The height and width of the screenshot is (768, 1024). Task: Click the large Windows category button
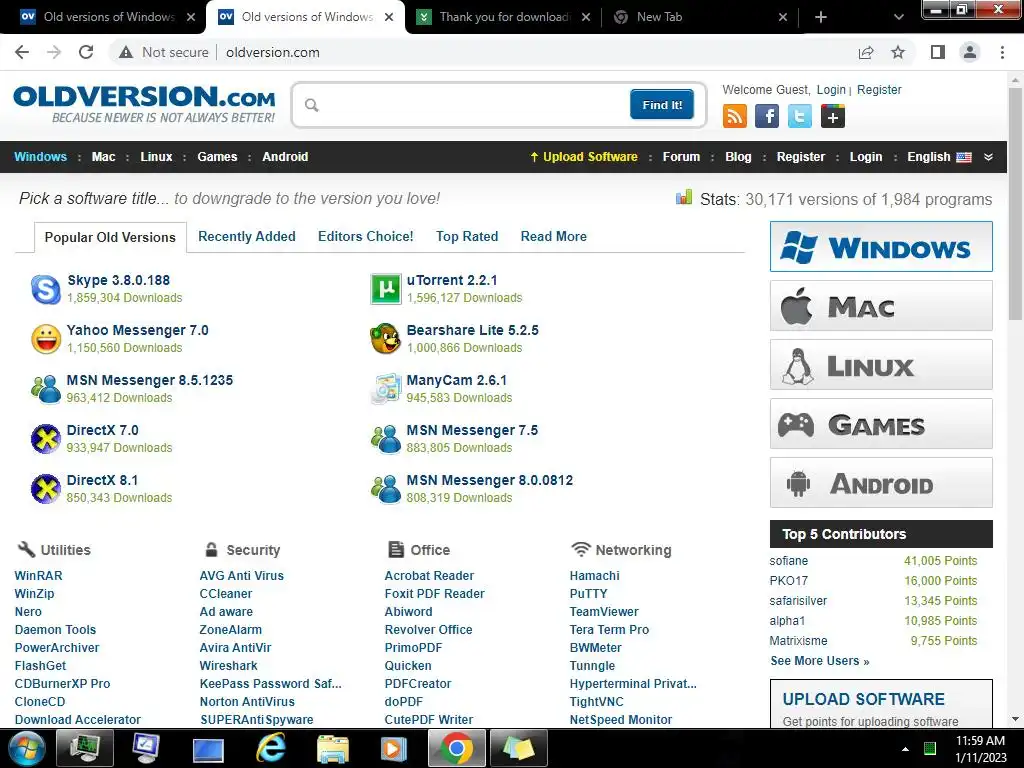(x=881, y=246)
